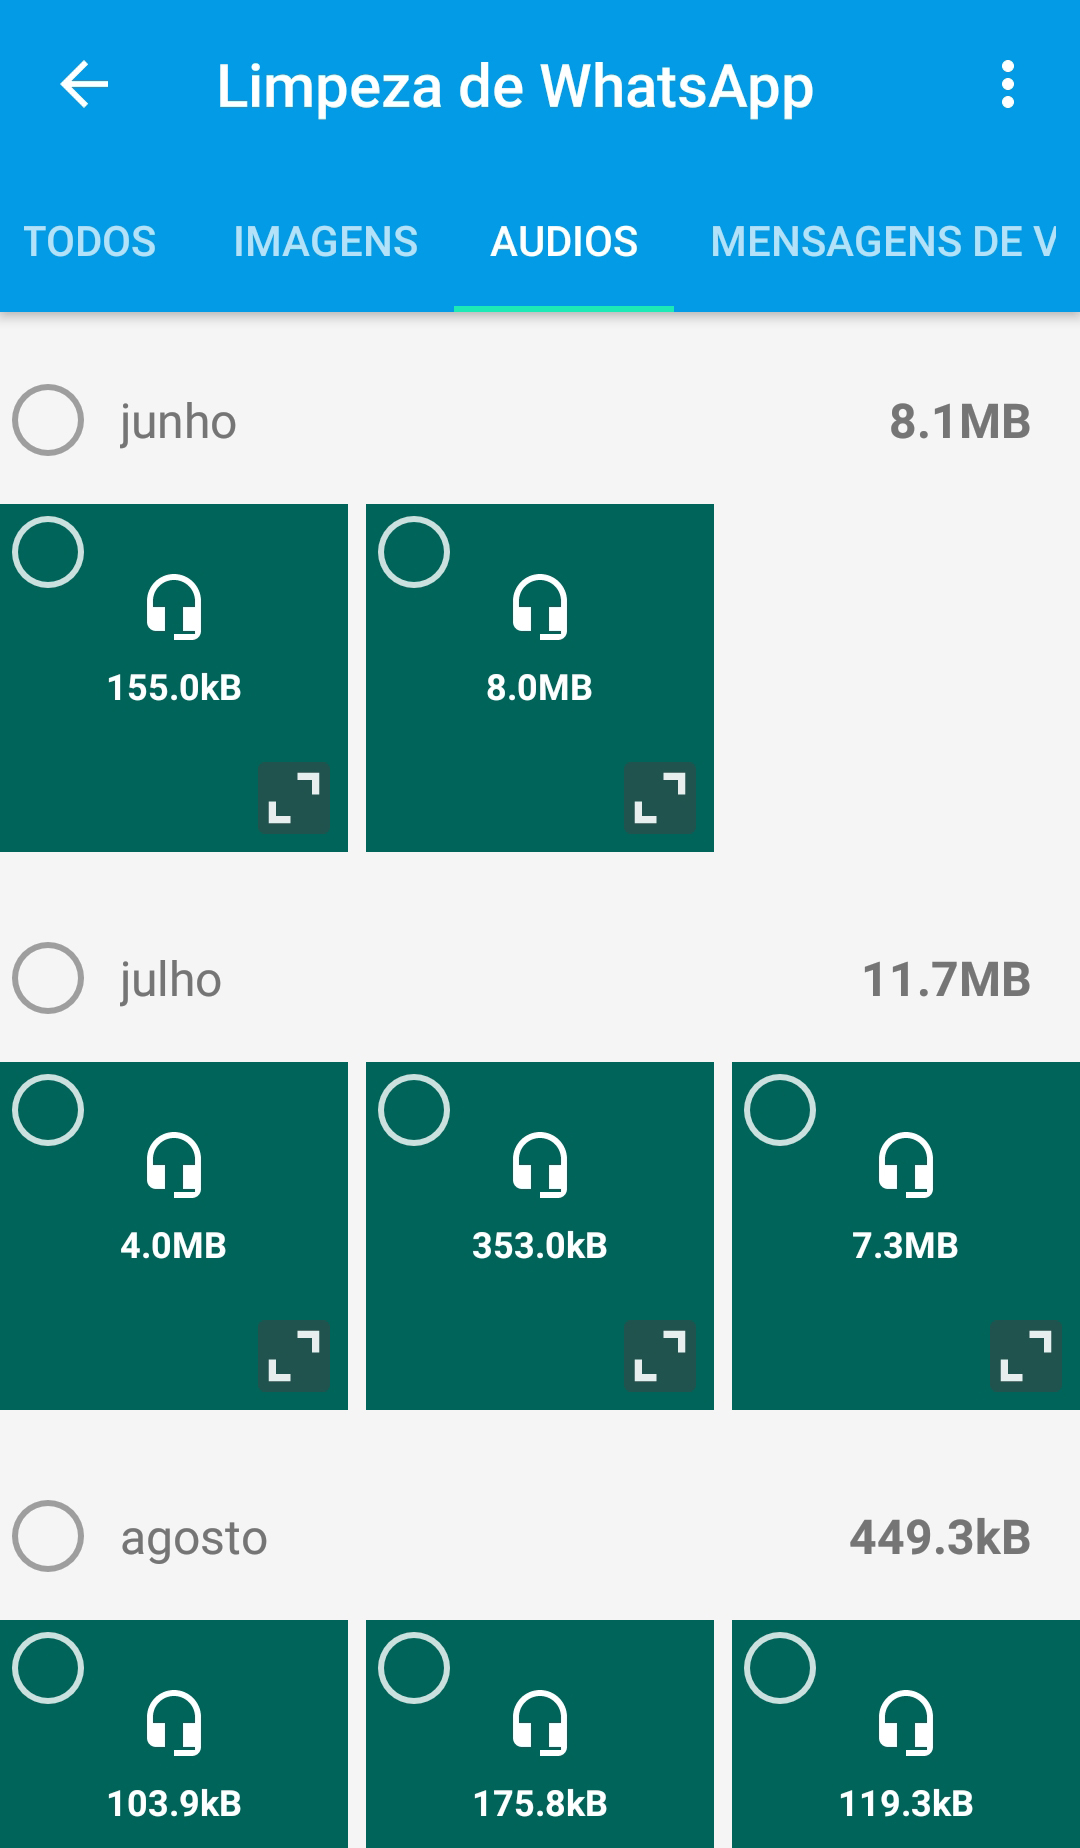
Task: Check the 103.9kB audio file
Action: click(48, 1668)
